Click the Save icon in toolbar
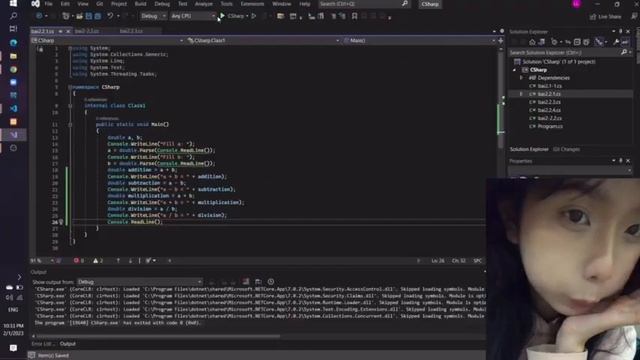 tap(89, 16)
